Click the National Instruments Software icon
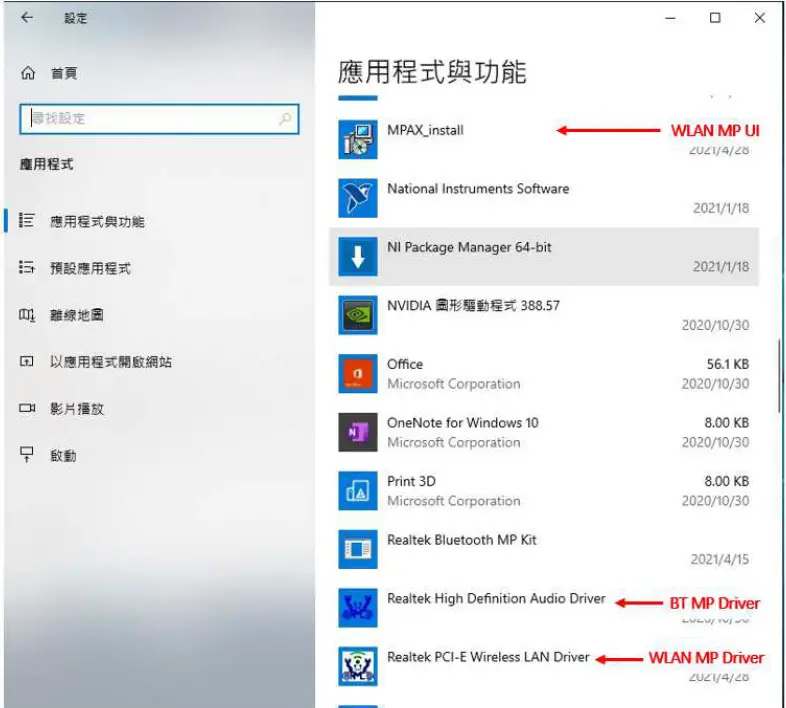786x708 pixels. pyautogui.click(x=357, y=198)
